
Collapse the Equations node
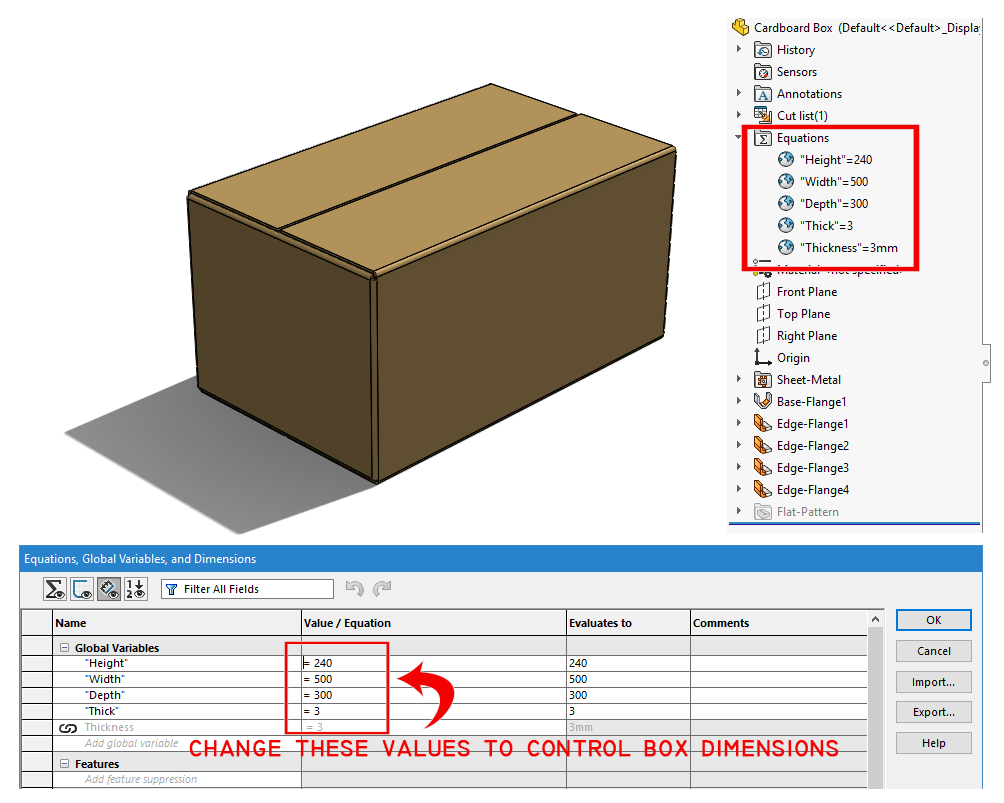(x=739, y=137)
